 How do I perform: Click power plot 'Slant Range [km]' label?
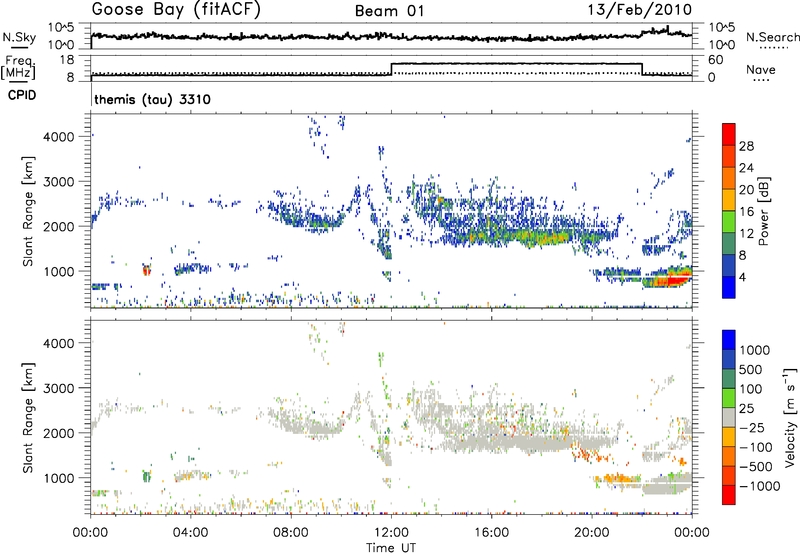[28, 211]
